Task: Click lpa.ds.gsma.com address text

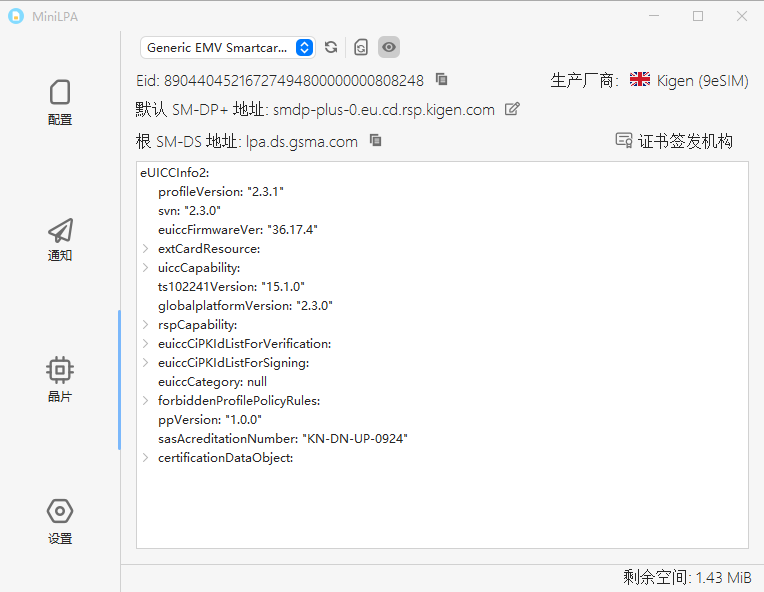Action: [302, 142]
